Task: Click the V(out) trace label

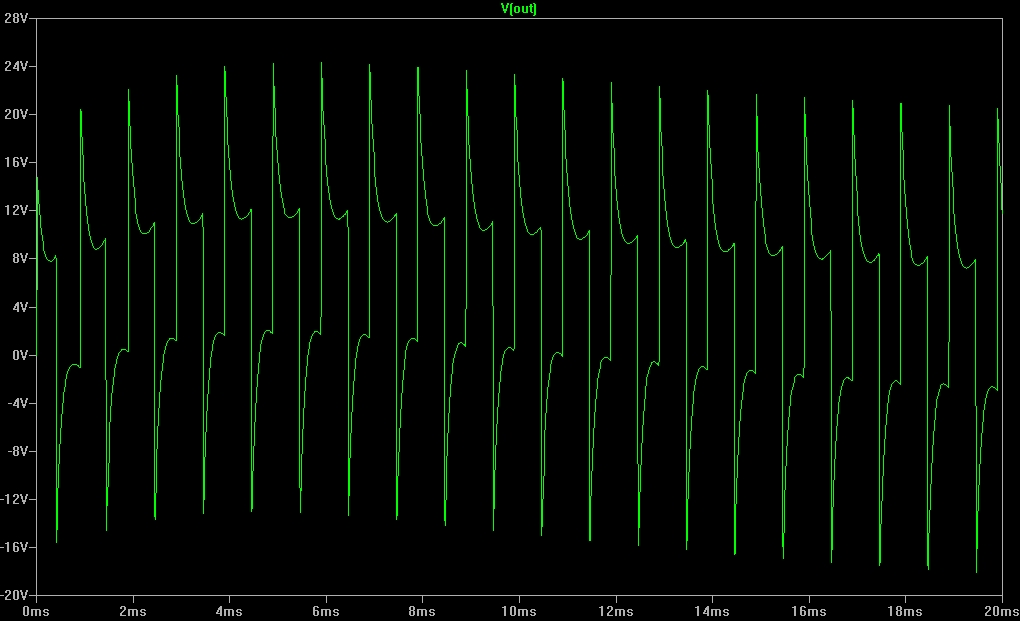Action: point(518,8)
